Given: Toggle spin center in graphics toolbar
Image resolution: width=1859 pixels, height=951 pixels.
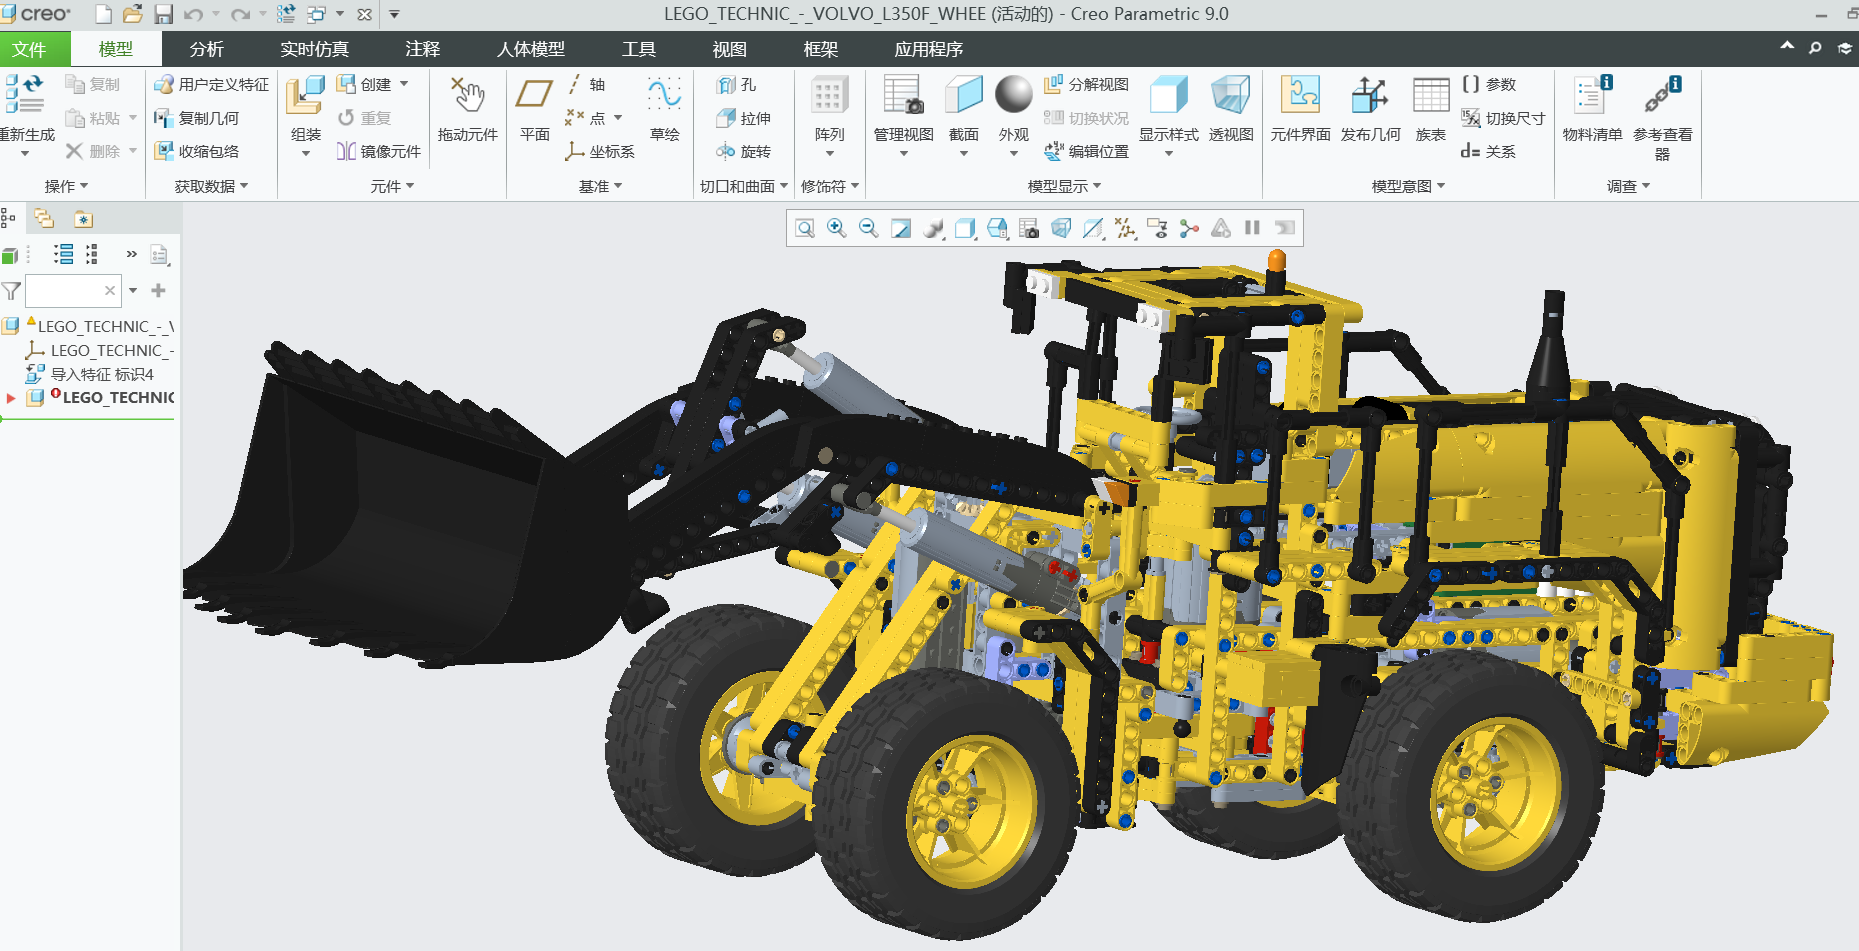Looking at the screenshot, I should coord(1189,229).
